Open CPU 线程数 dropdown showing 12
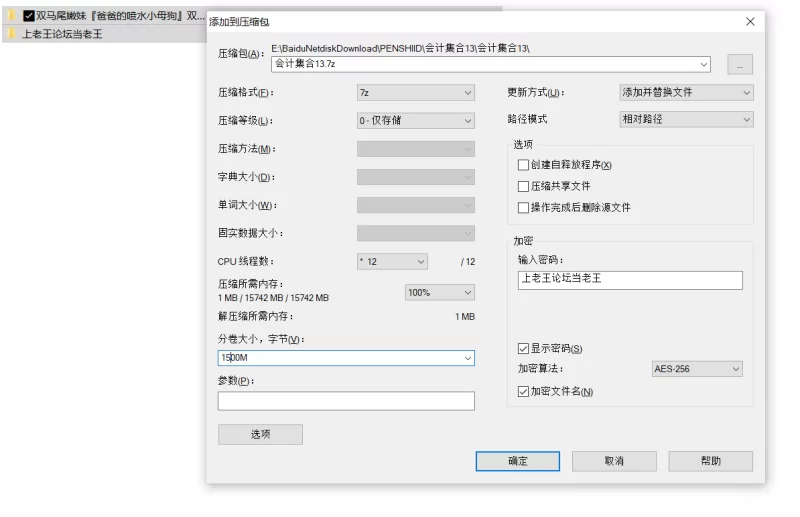The image size is (800, 517). coord(392,261)
